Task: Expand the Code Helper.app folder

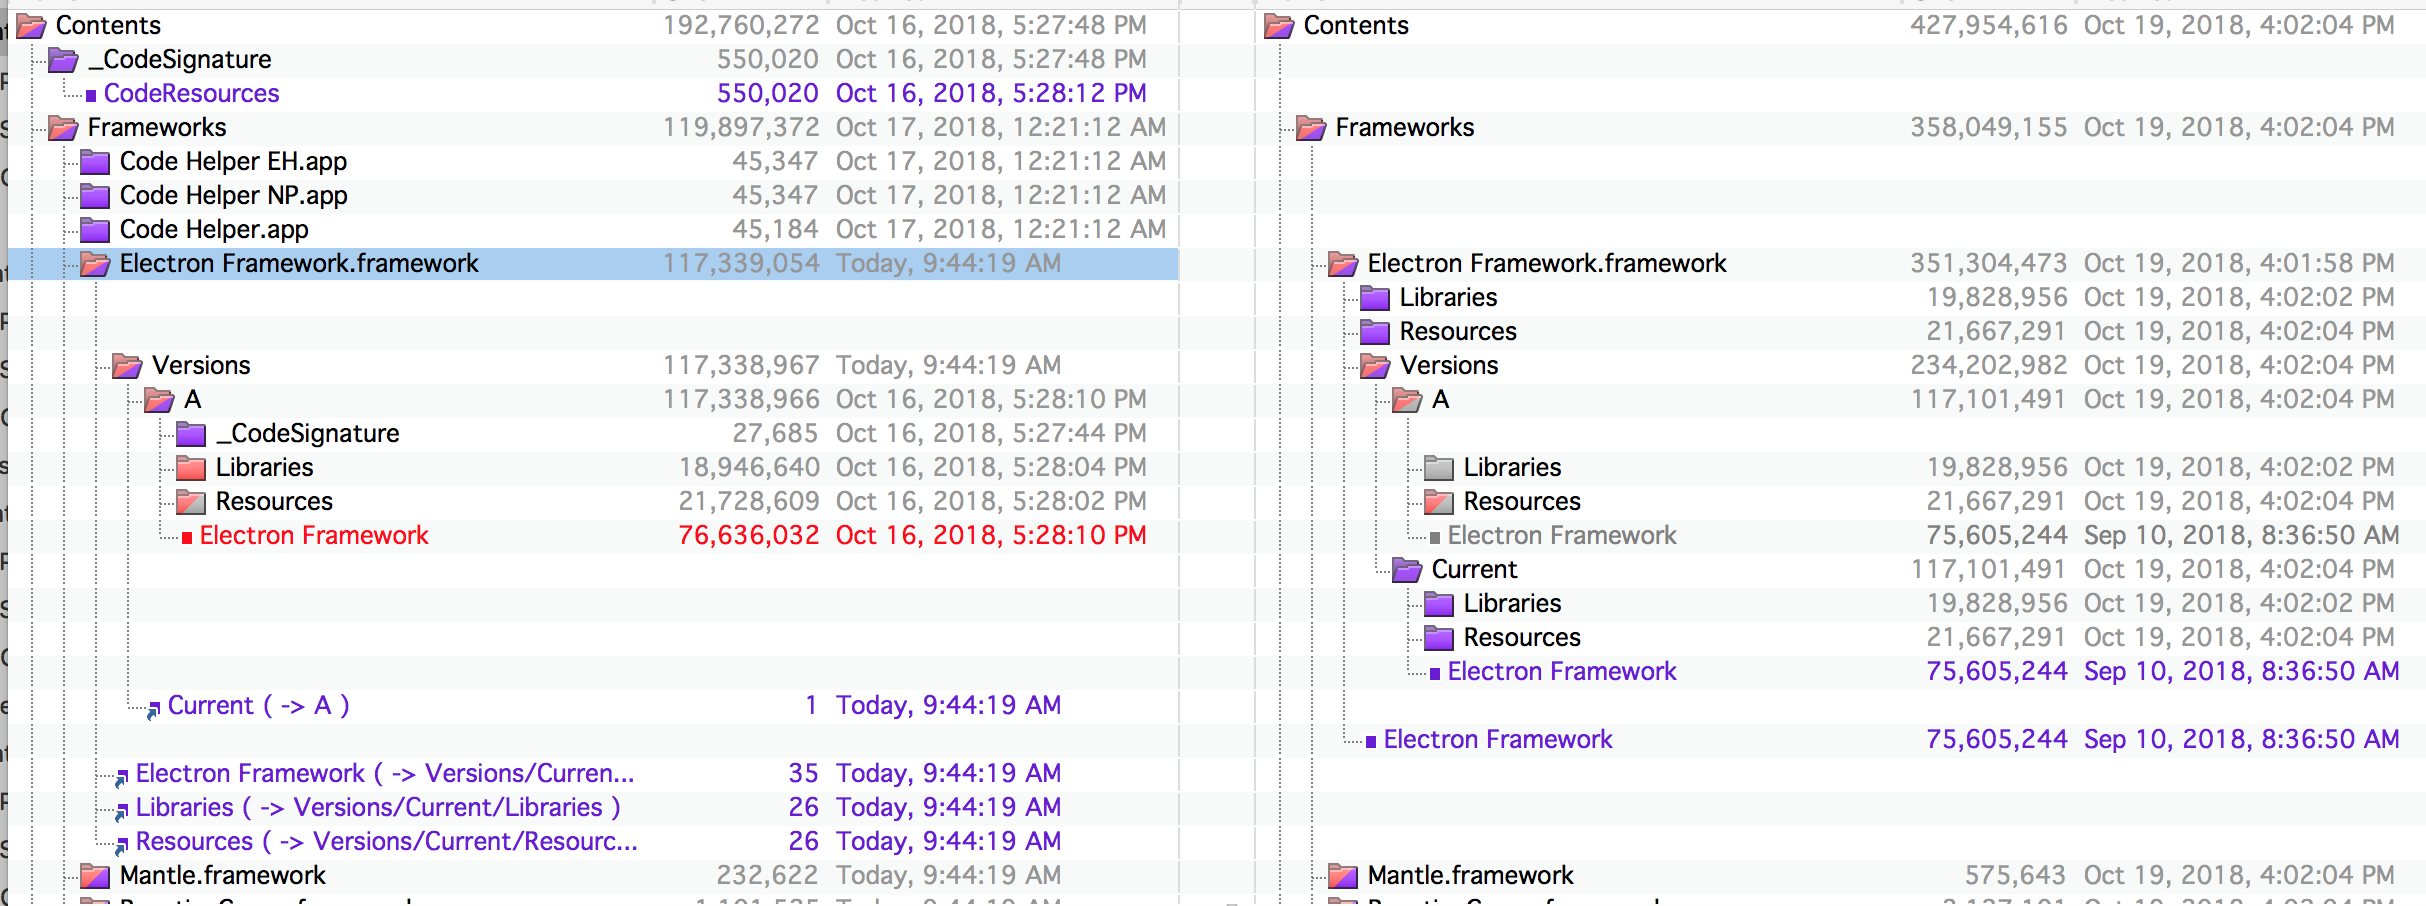Action: 93,229
